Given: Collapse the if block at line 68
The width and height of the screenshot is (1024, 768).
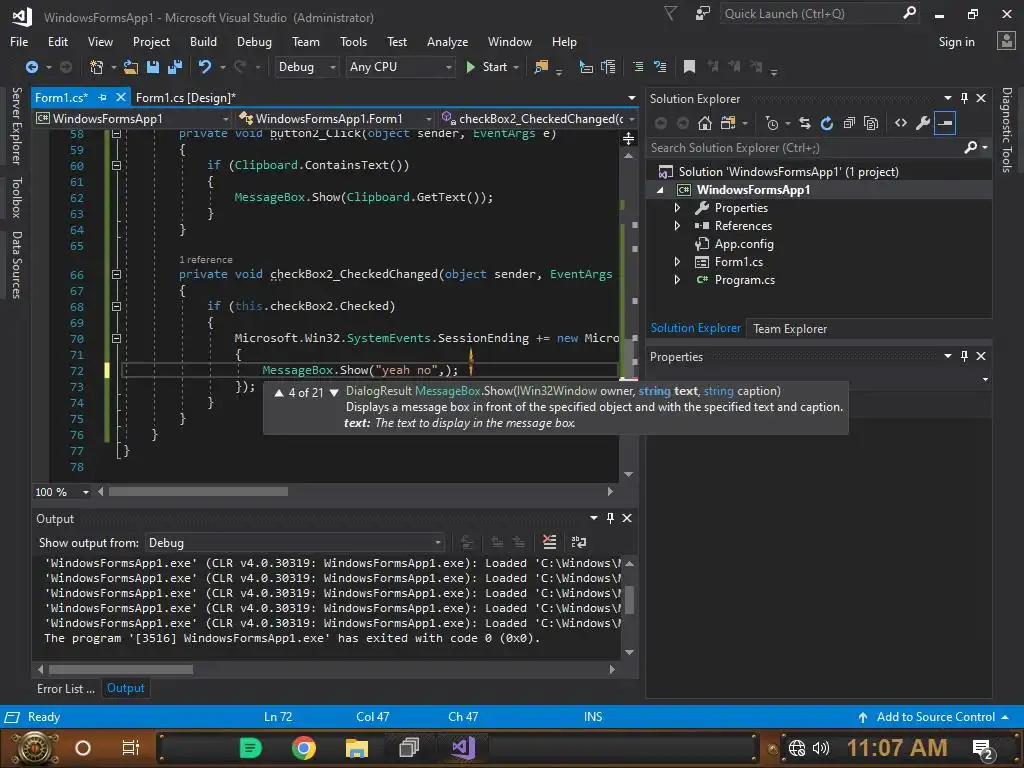Looking at the screenshot, I should [116, 306].
